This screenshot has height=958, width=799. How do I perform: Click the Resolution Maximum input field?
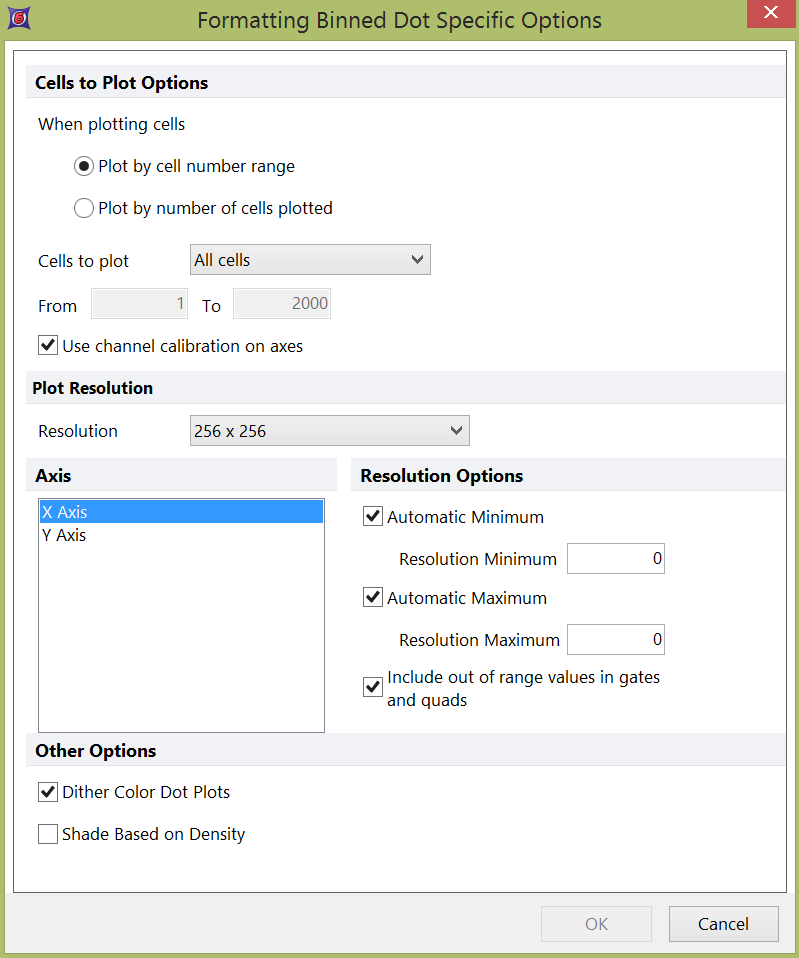(x=615, y=640)
